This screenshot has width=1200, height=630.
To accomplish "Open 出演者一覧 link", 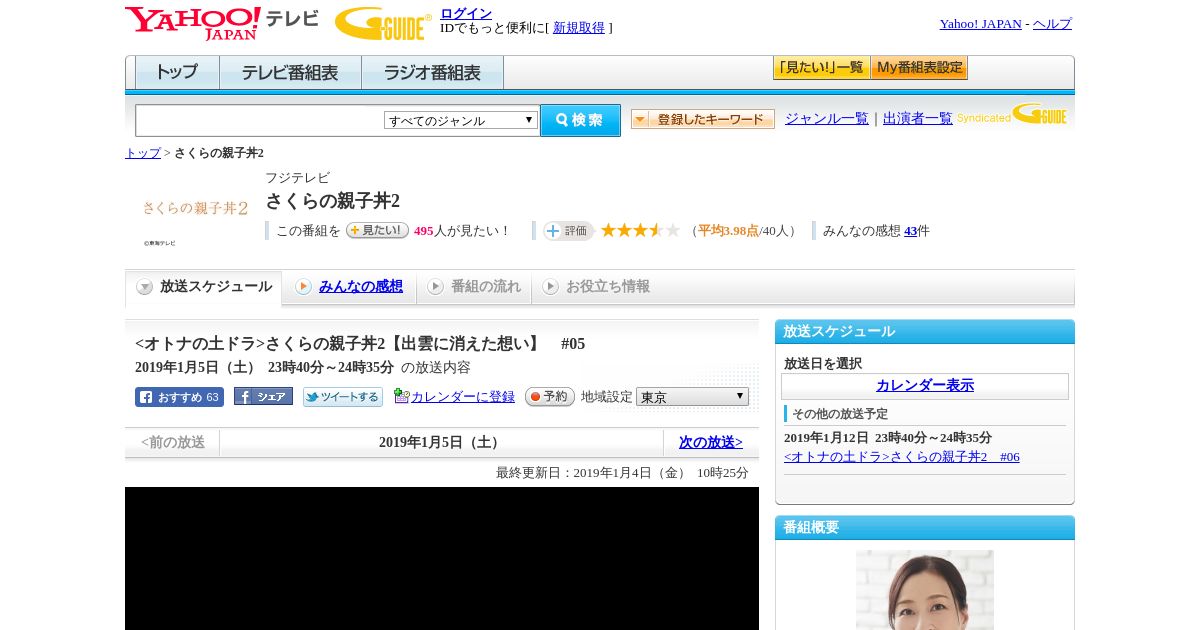I will coord(918,118).
